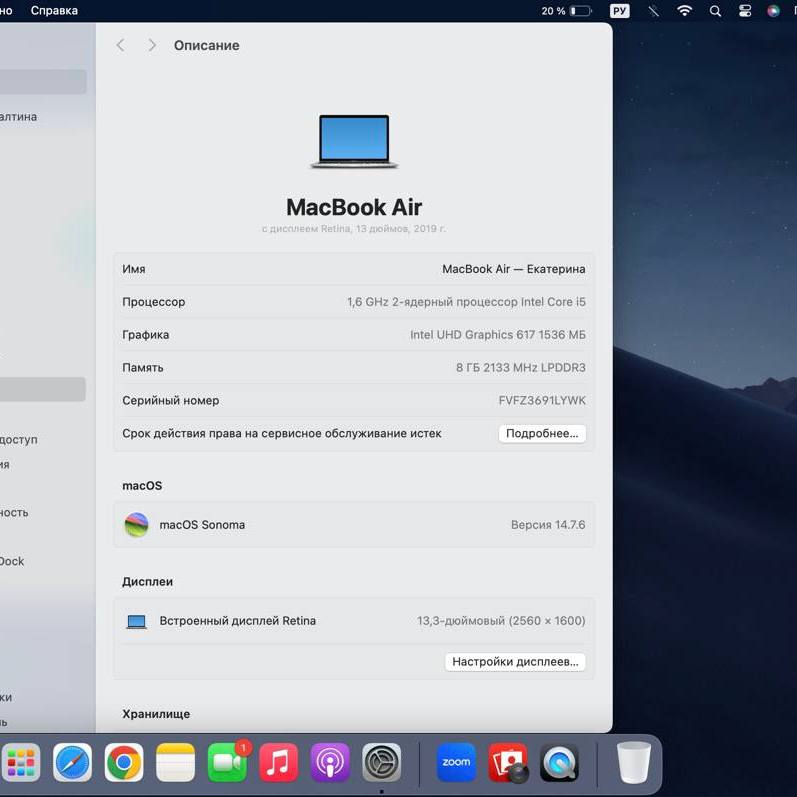
Task: Open the Notes app in the Dock
Action: coord(175,762)
